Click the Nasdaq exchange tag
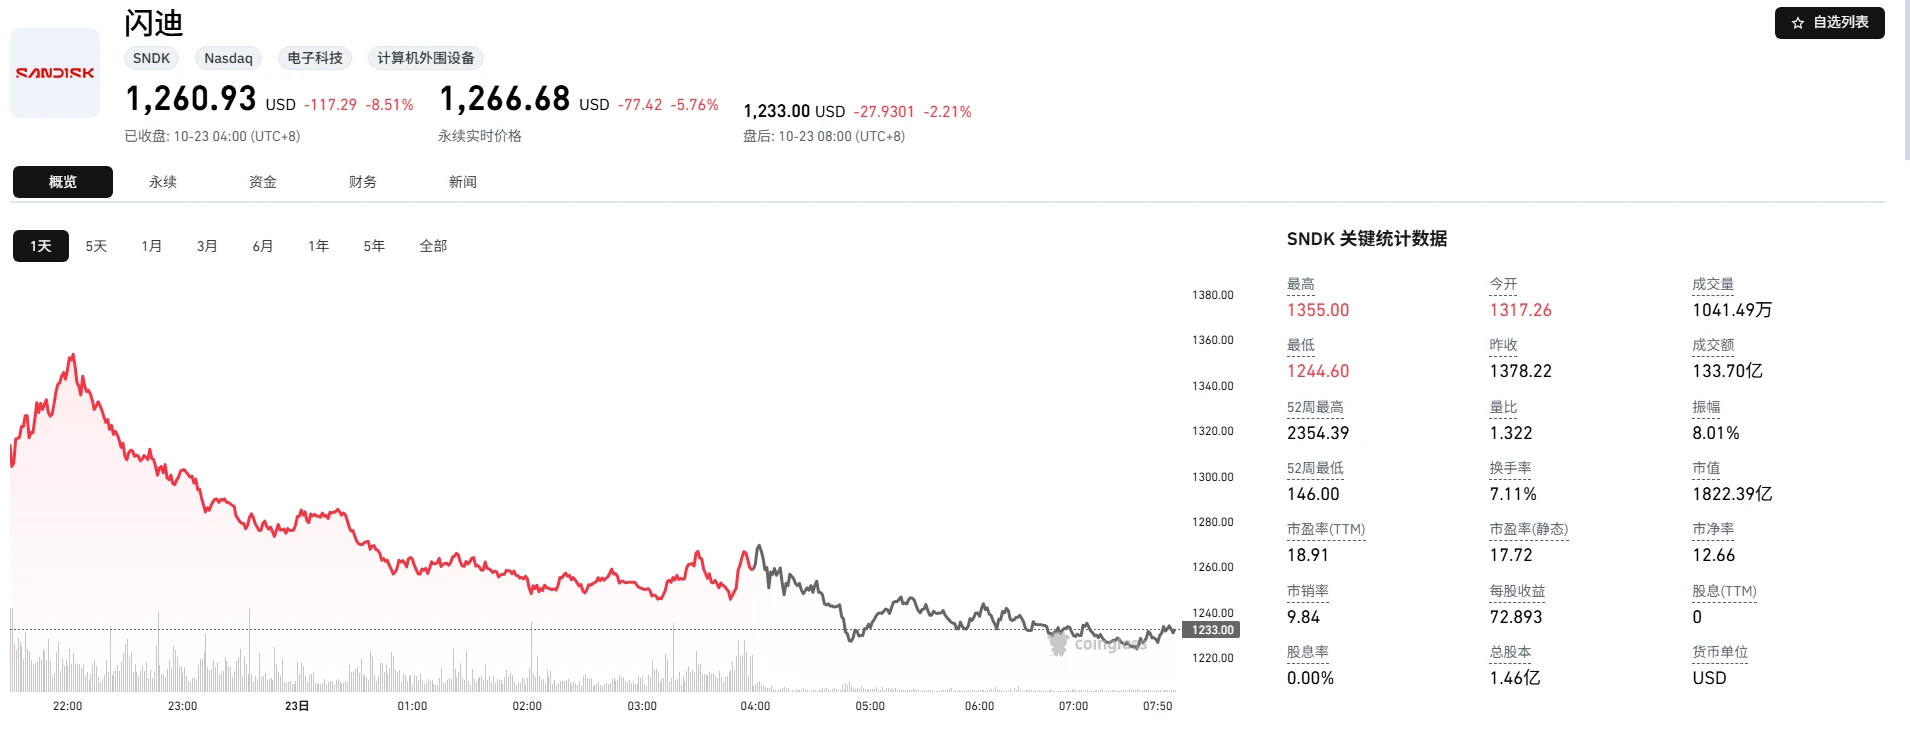The width and height of the screenshot is (1910, 730). 228,58
